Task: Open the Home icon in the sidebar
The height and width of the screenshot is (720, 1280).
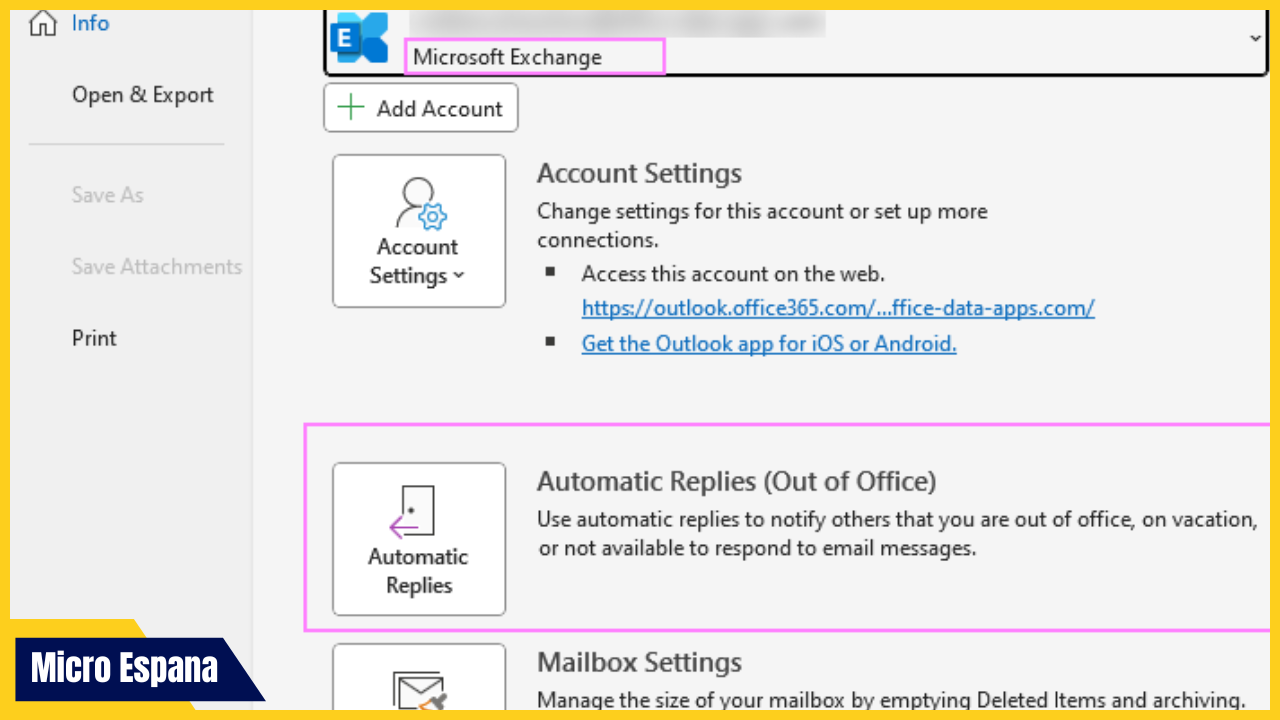Action: (x=40, y=22)
